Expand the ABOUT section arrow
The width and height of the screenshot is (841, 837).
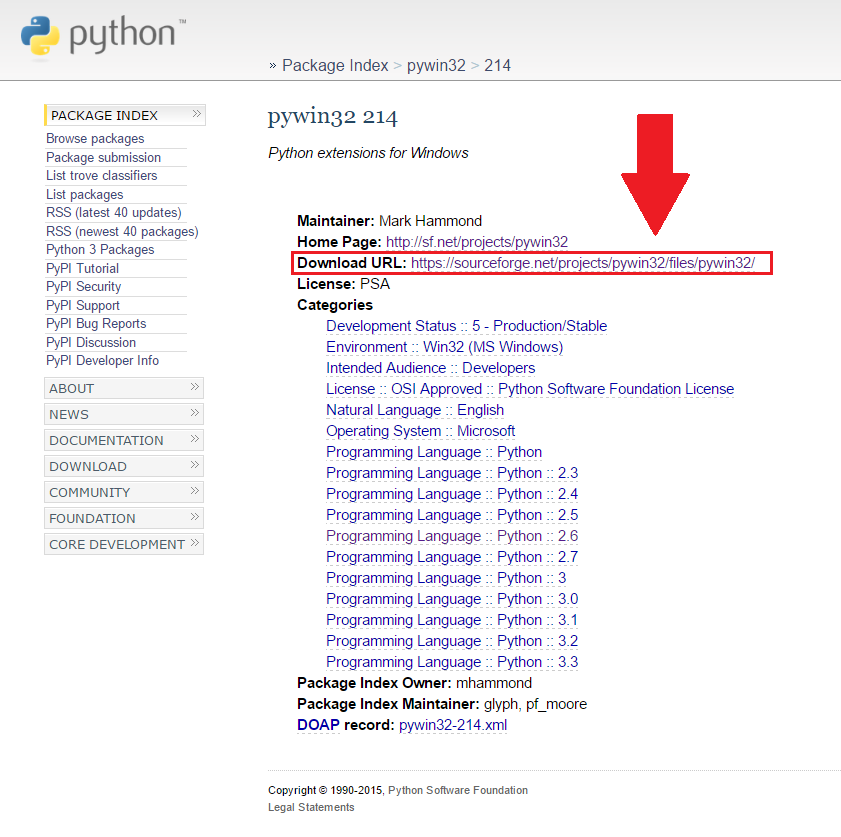195,387
